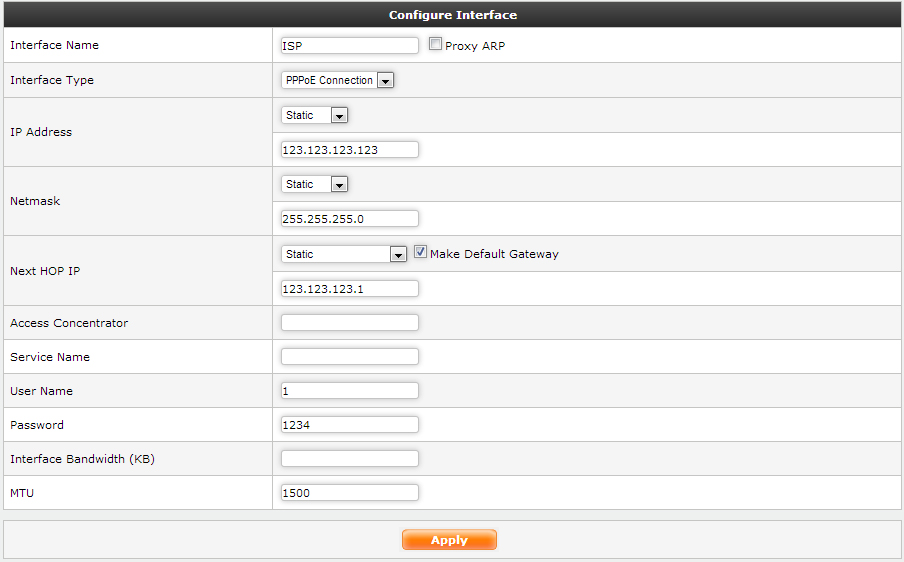The height and width of the screenshot is (562, 904).
Task: Click the User Name text field
Action: click(x=350, y=391)
